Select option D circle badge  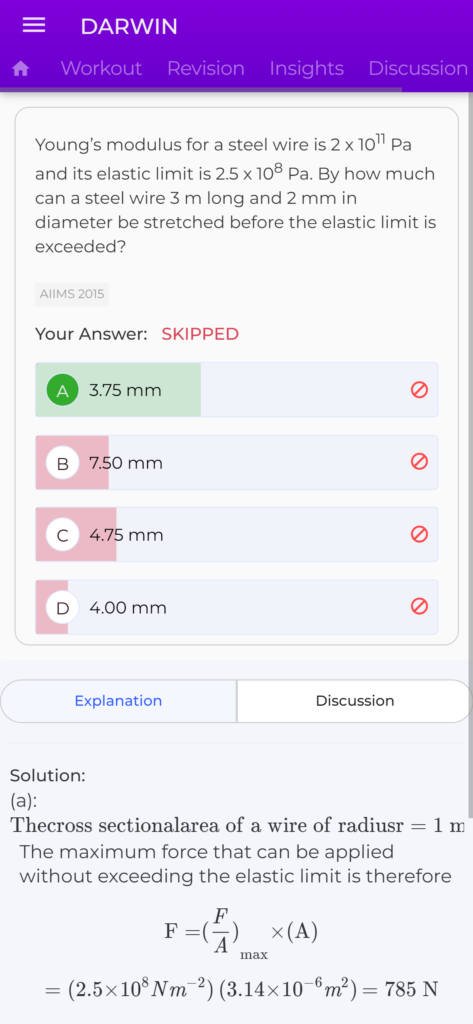tap(63, 608)
